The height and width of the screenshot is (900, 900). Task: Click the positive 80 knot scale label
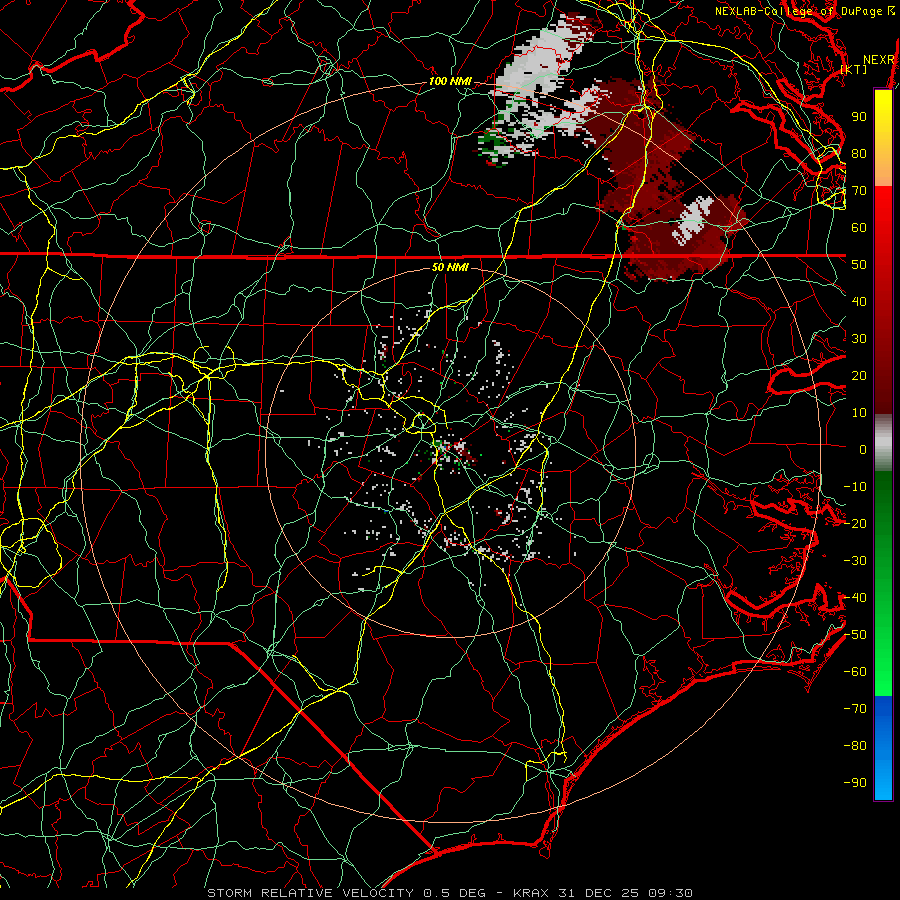tap(859, 154)
